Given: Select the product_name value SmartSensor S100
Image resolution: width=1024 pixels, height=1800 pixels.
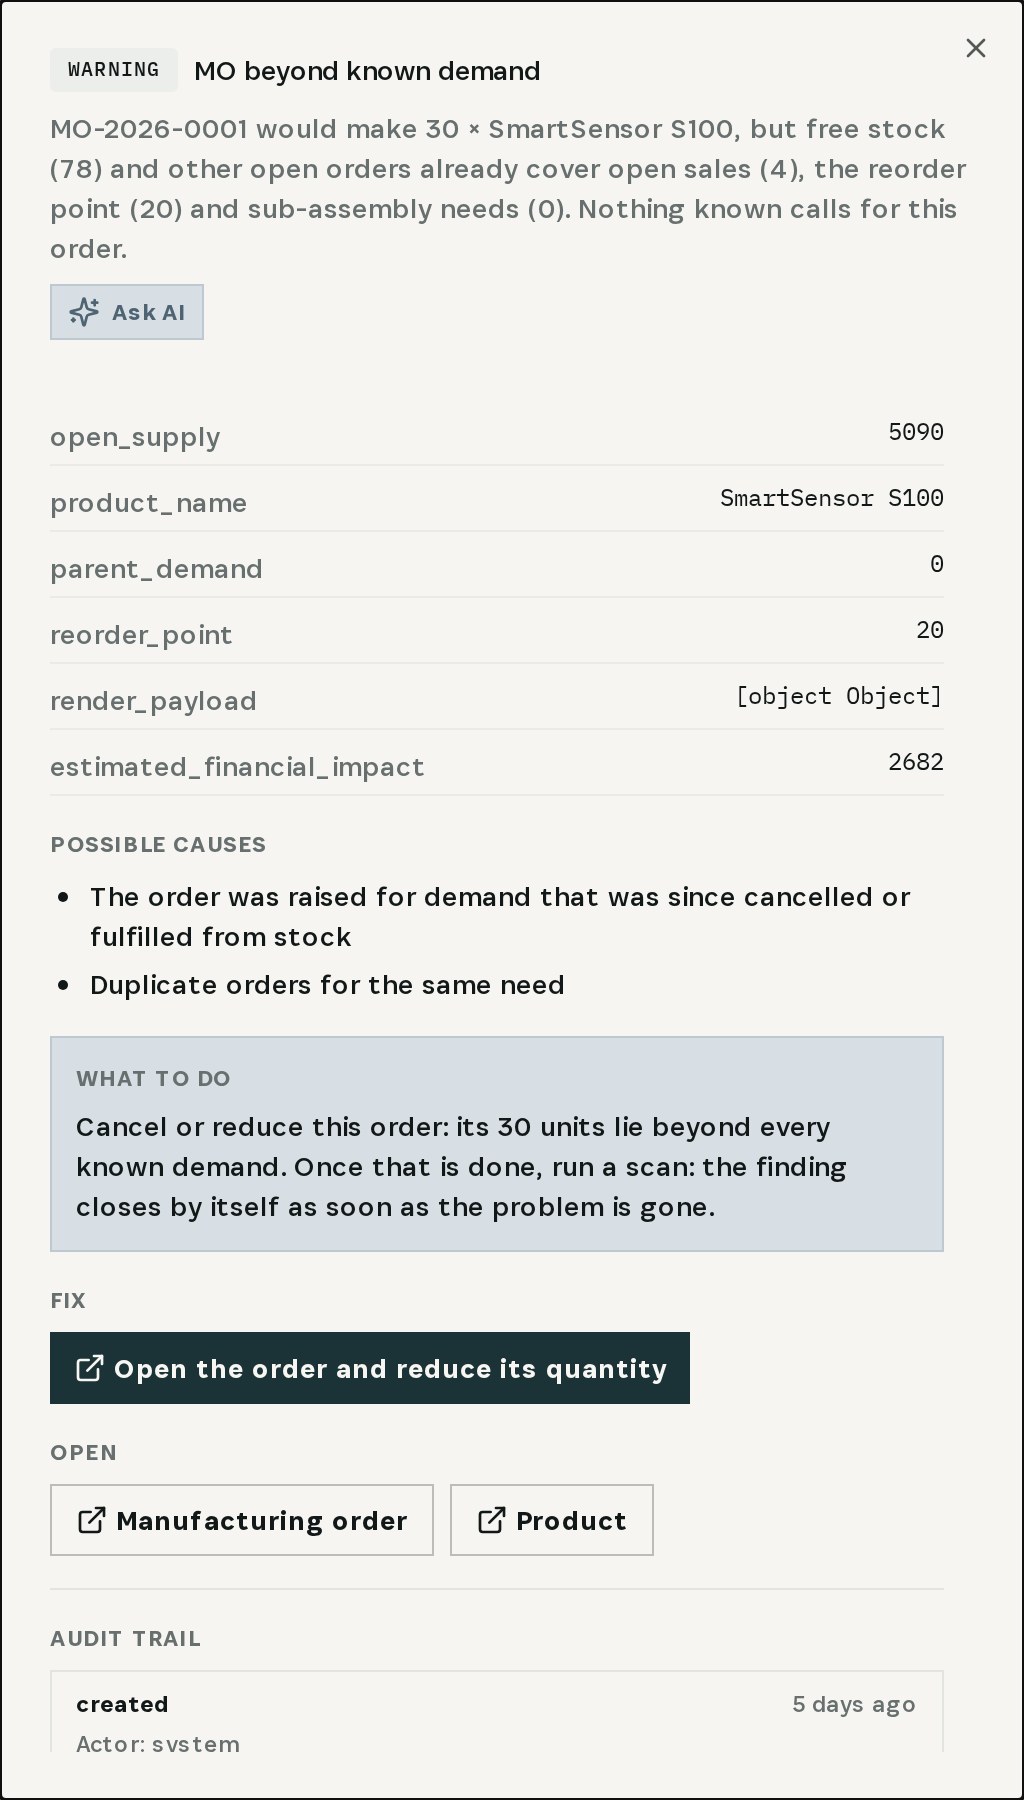Looking at the screenshot, I should coord(832,498).
